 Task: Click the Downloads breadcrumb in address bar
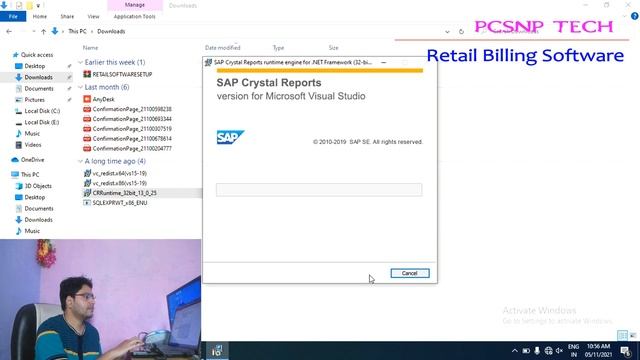coord(111,31)
